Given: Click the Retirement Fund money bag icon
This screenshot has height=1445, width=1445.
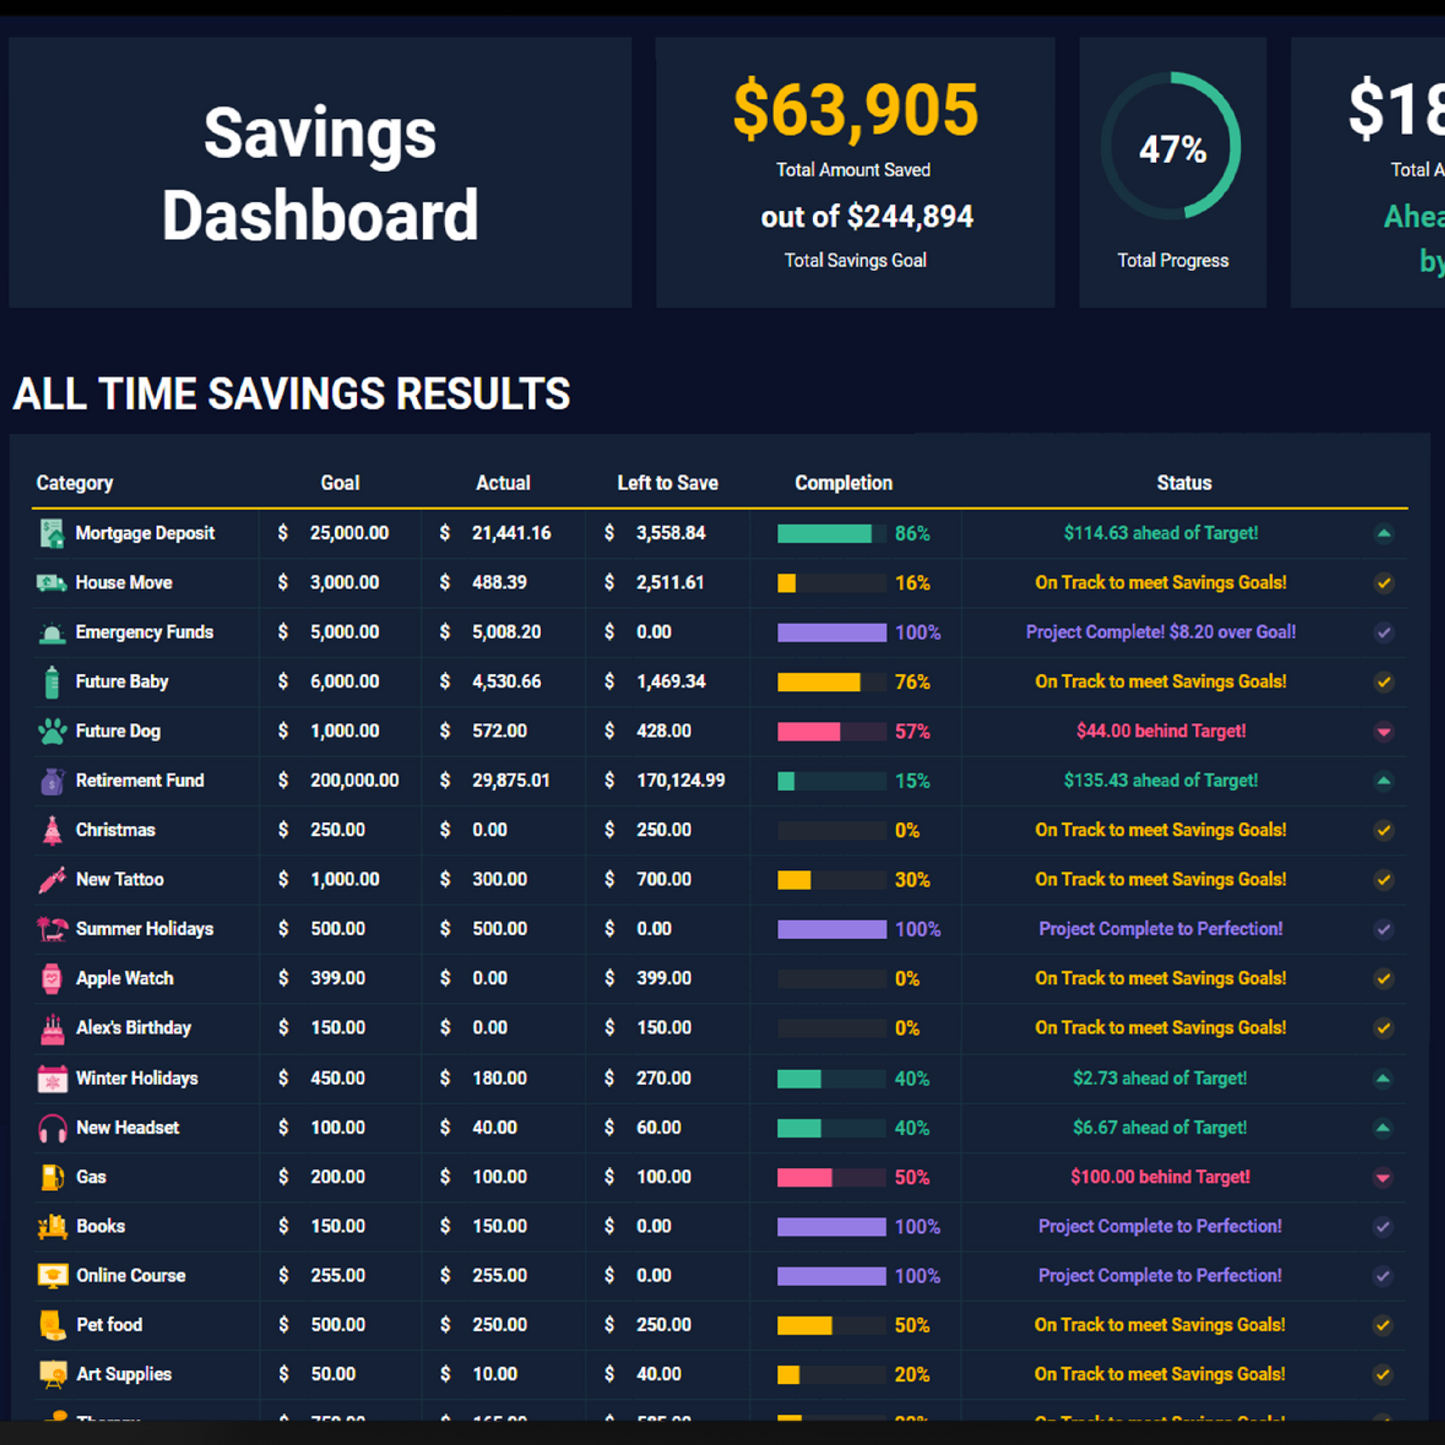Looking at the screenshot, I should pos(52,781).
